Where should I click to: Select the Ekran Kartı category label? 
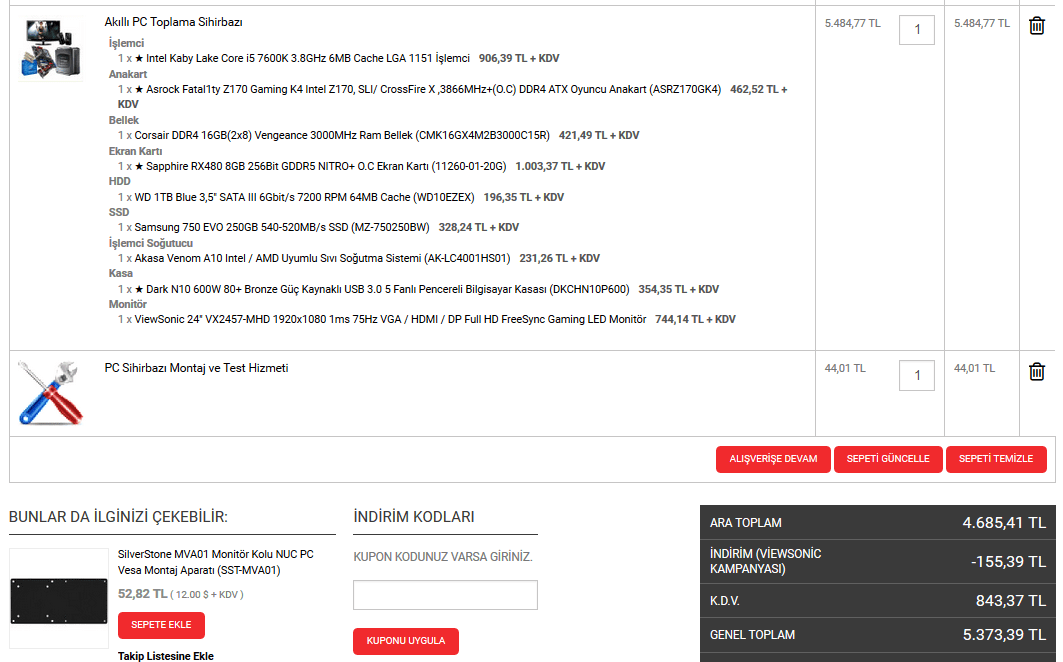tap(136, 151)
